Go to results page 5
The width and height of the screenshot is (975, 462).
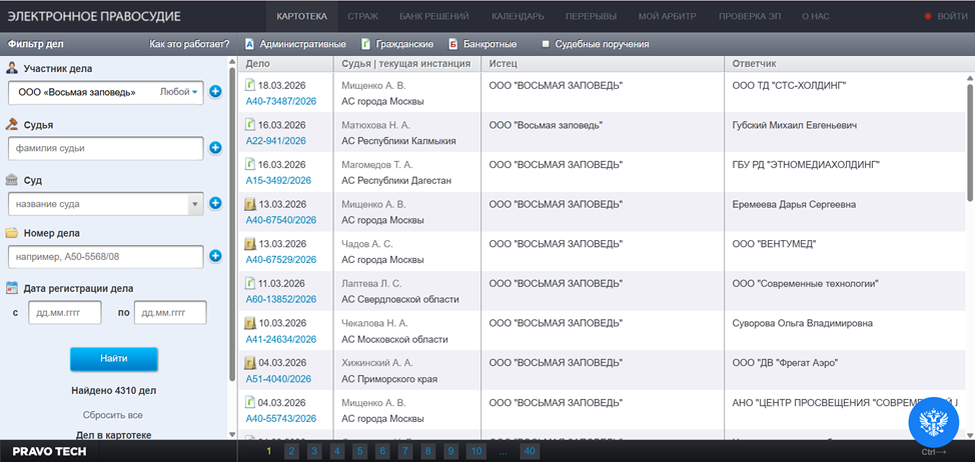pyautogui.click(x=359, y=451)
